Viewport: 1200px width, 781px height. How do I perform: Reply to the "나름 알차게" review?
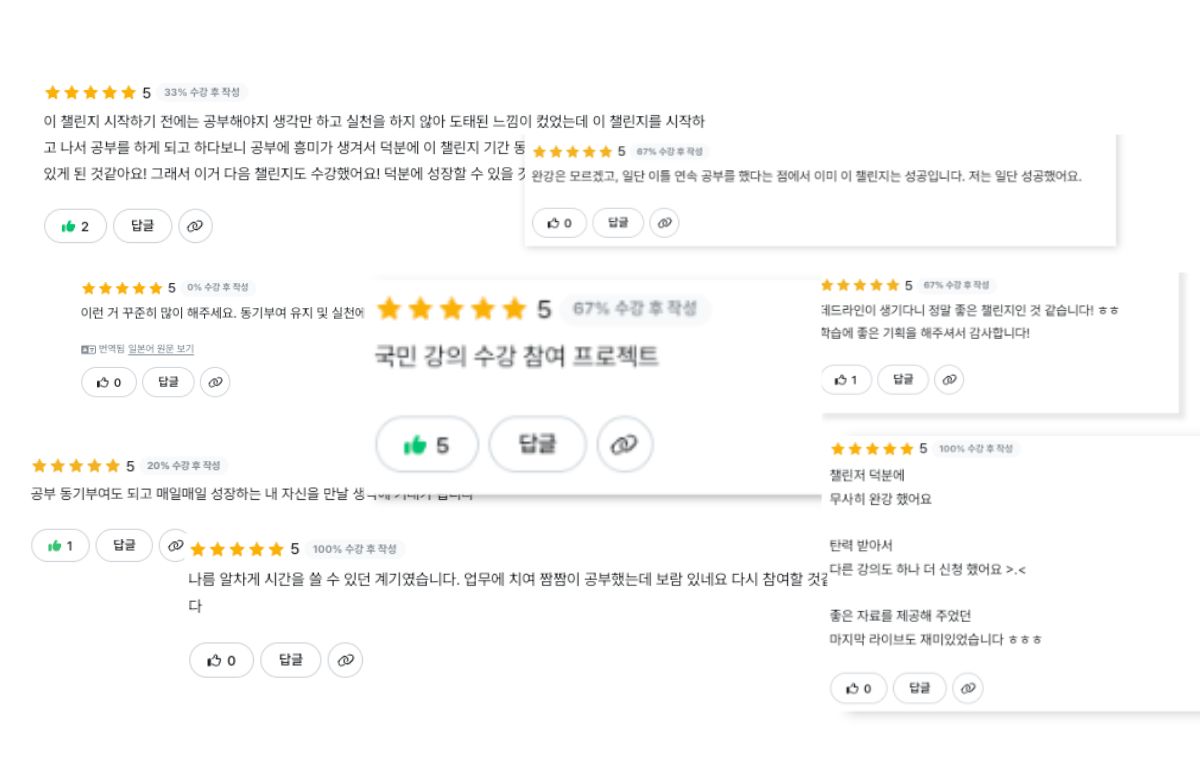290,660
